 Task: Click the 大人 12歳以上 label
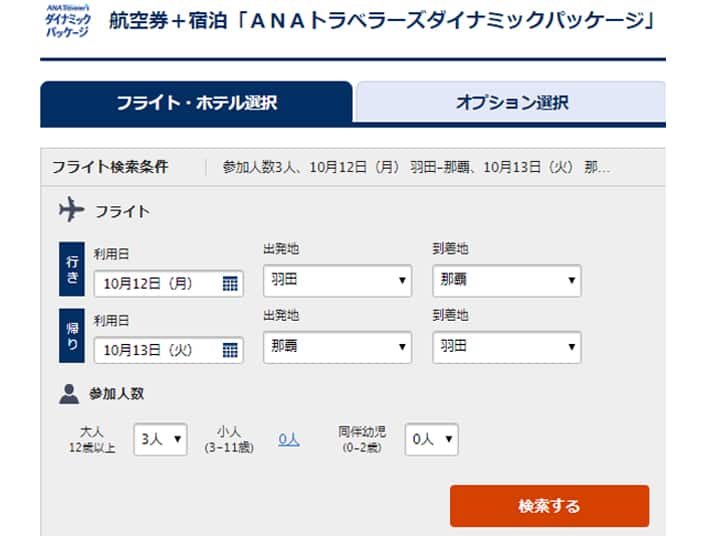(x=92, y=440)
